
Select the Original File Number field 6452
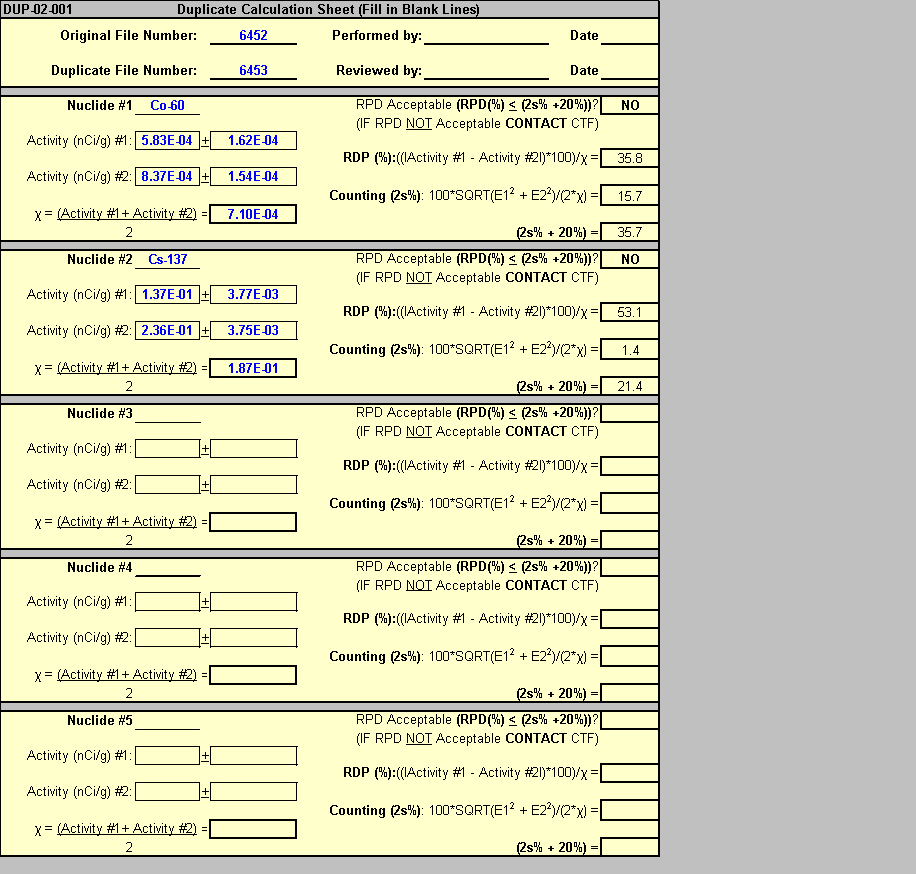(x=253, y=36)
